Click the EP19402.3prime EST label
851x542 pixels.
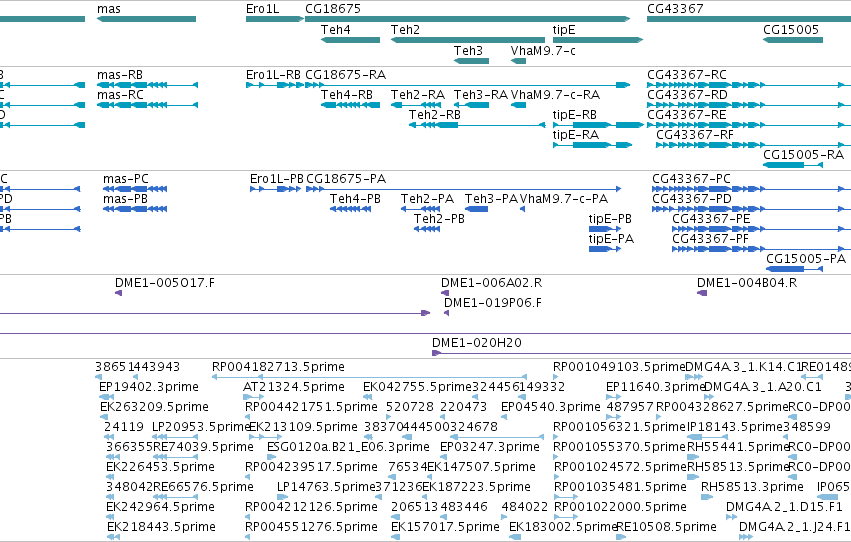click(x=149, y=387)
